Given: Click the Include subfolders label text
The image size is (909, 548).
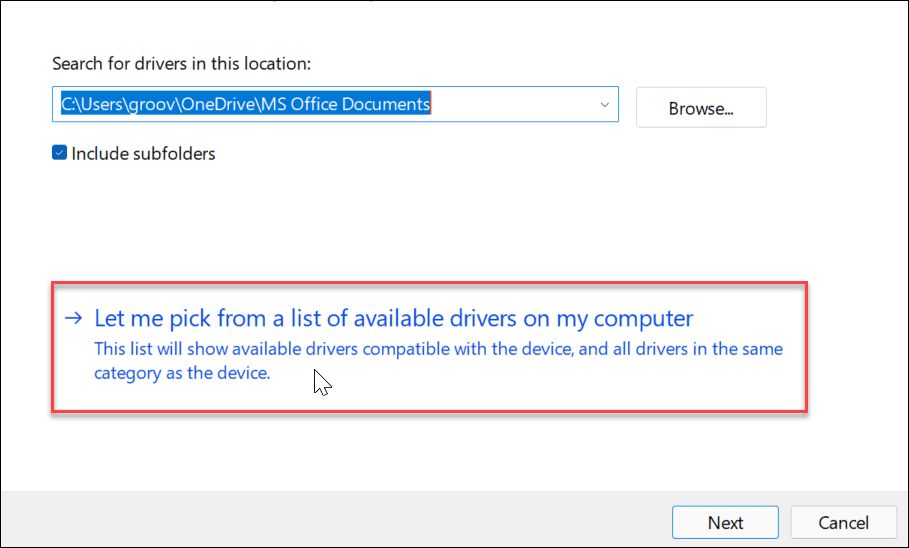Looking at the screenshot, I should 143,154.
